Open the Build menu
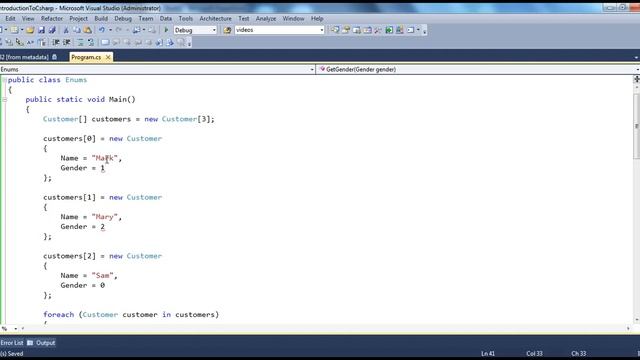 point(101,19)
